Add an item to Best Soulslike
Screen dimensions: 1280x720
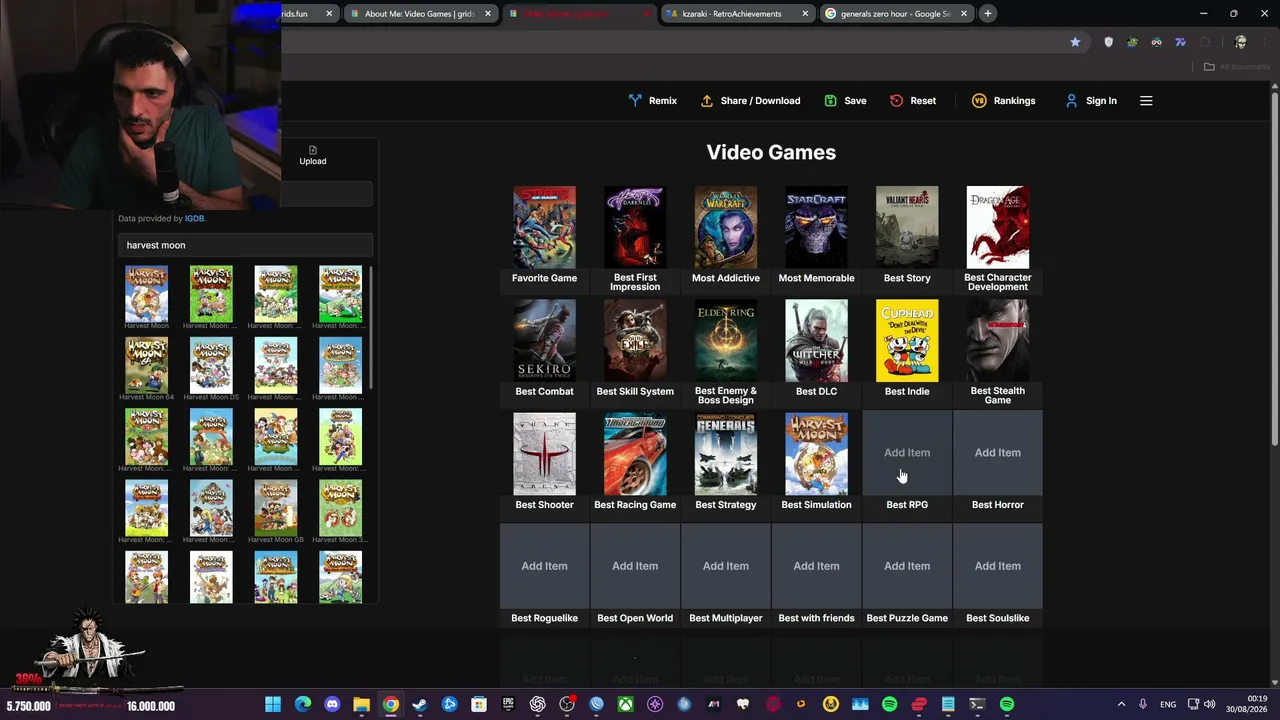[x=998, y=566]
